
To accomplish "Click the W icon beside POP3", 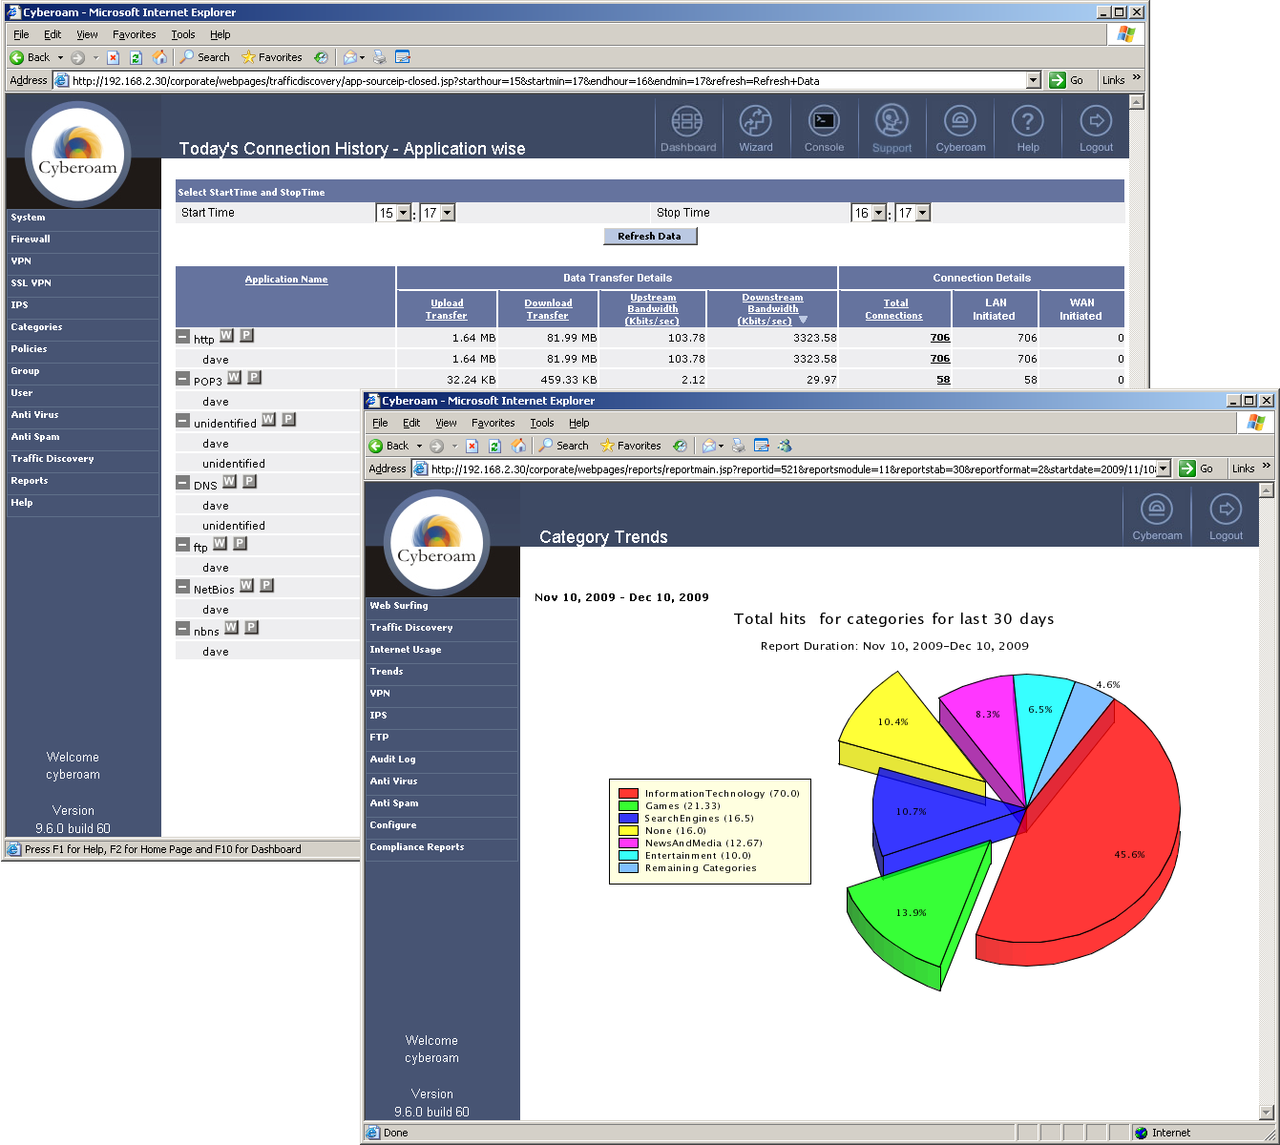I will coord(234,378).
